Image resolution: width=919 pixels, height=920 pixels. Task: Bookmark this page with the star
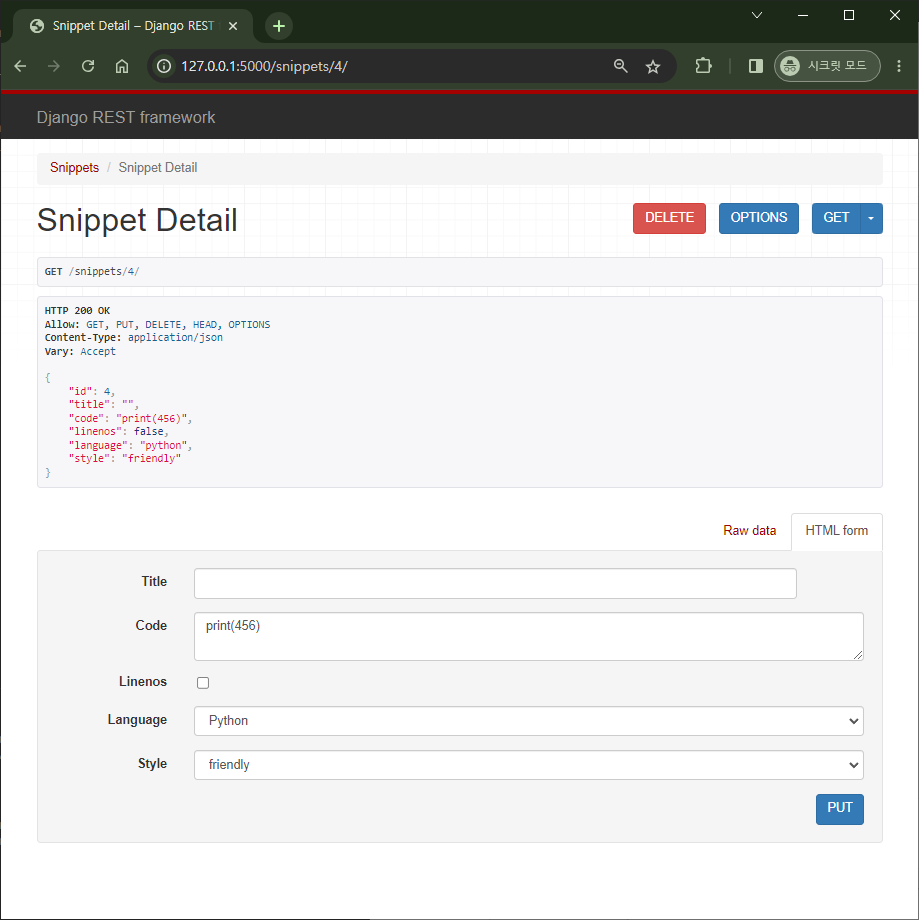click(x=653, y=66)
